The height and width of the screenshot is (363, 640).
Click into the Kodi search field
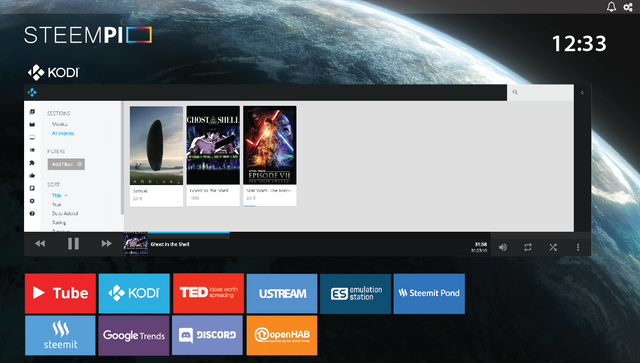[540, 92]
